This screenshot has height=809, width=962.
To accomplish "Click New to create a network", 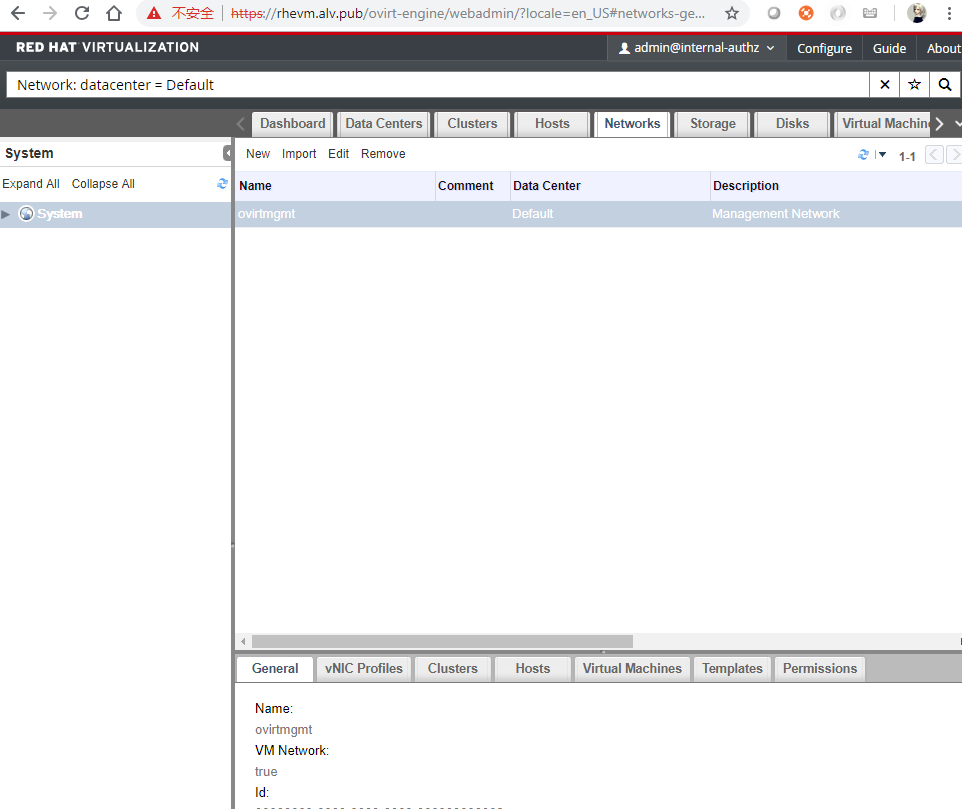I will click(x=258, y=154).
